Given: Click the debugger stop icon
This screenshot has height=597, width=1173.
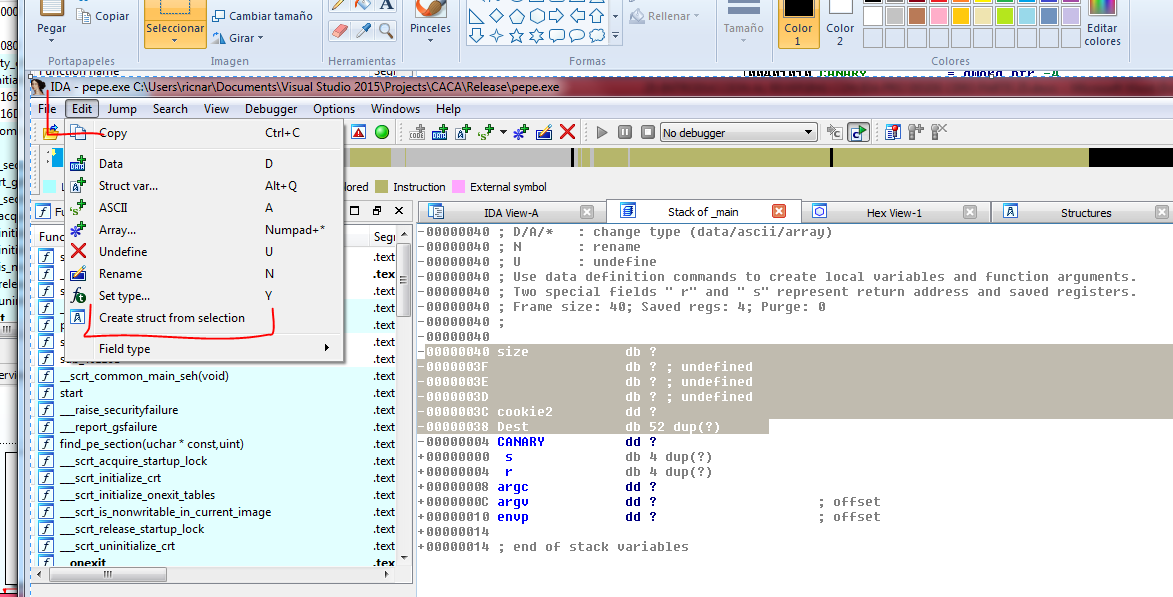Looking at the screenshot, I should click(648, 132).
